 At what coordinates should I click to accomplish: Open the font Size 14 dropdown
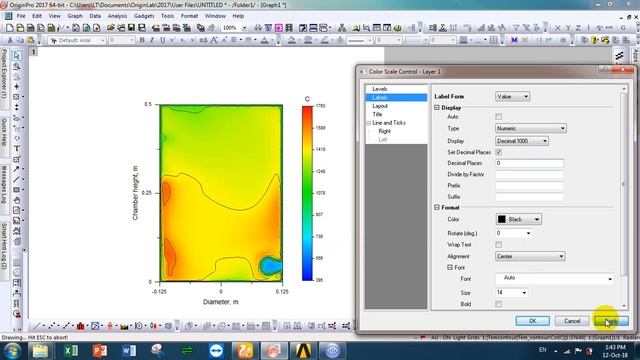pyautogui.click(x=524, y=293)
